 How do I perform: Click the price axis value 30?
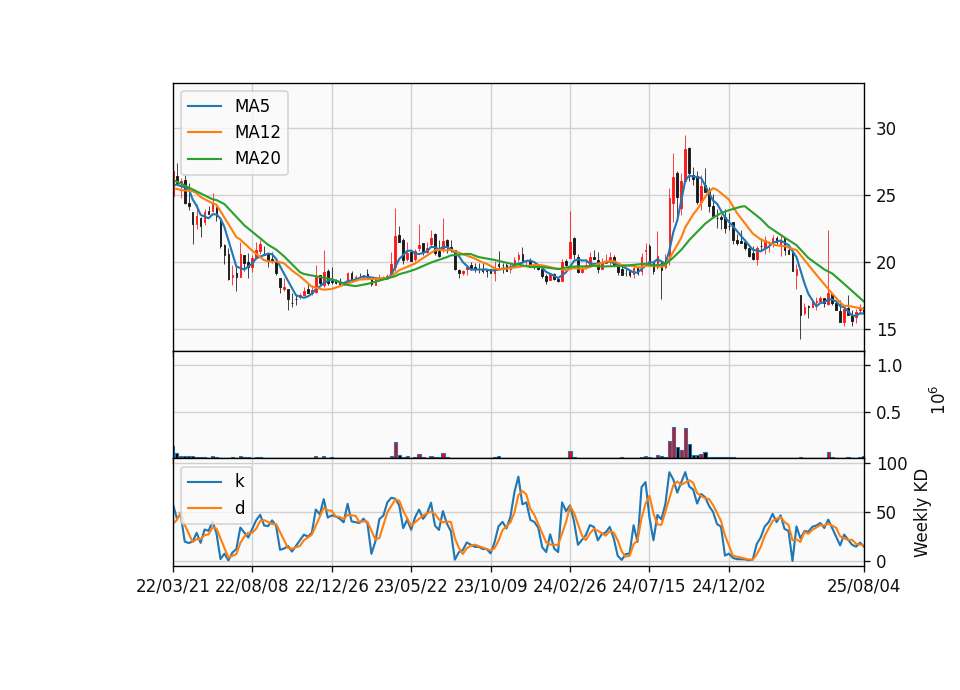point(886,129)
